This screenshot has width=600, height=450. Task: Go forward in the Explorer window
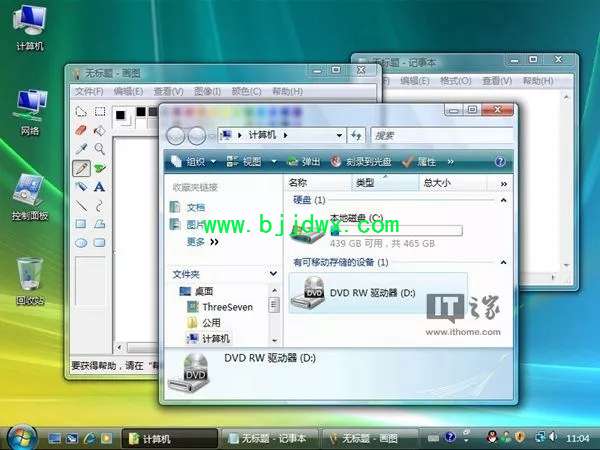(197, 136)
